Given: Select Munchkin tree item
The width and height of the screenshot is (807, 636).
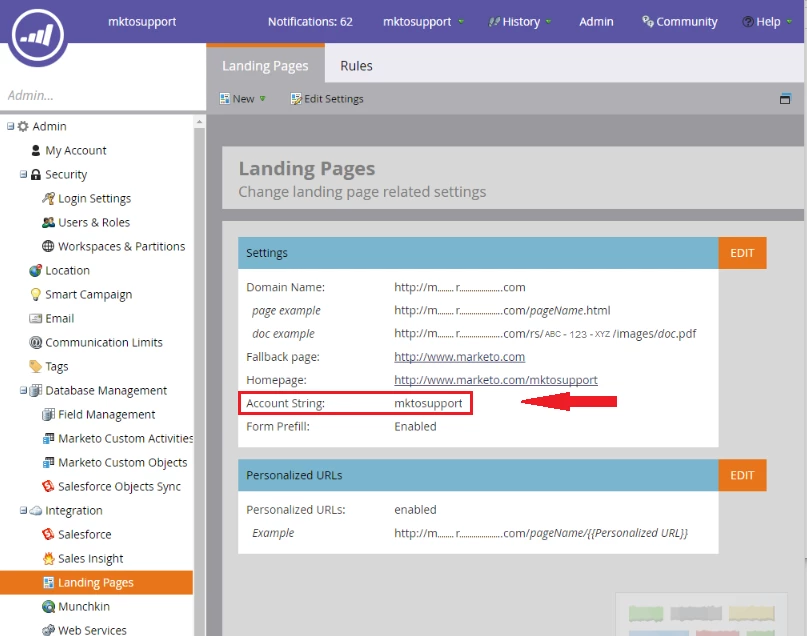Looking at the screenshot, I should pyautogui.click(x=84, y=606).
